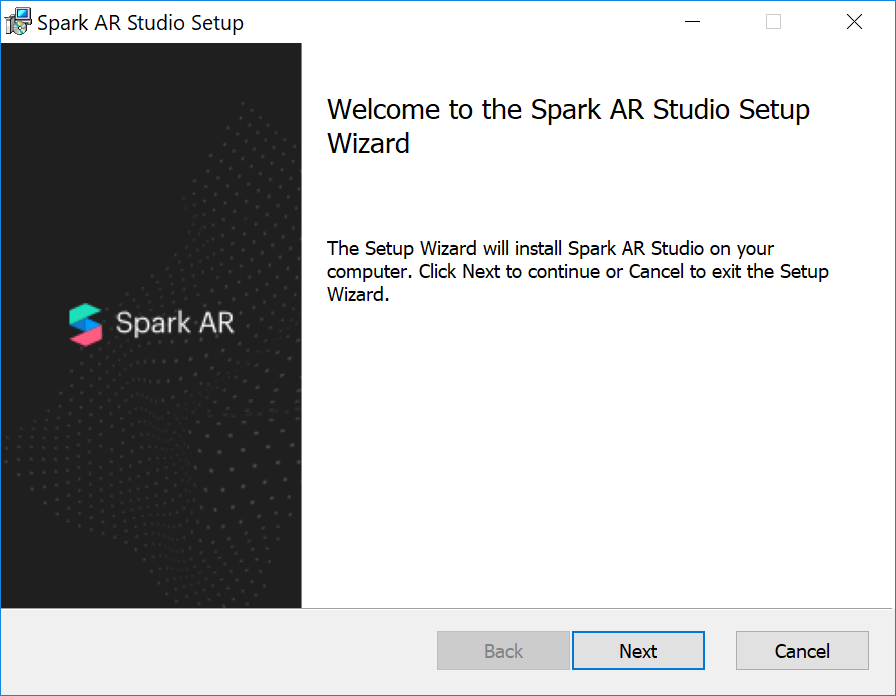This screenshot has height=696, width=896.
Task: Click the "Welcome to the Spark AR" heading line
Action: tap(568, 109)
